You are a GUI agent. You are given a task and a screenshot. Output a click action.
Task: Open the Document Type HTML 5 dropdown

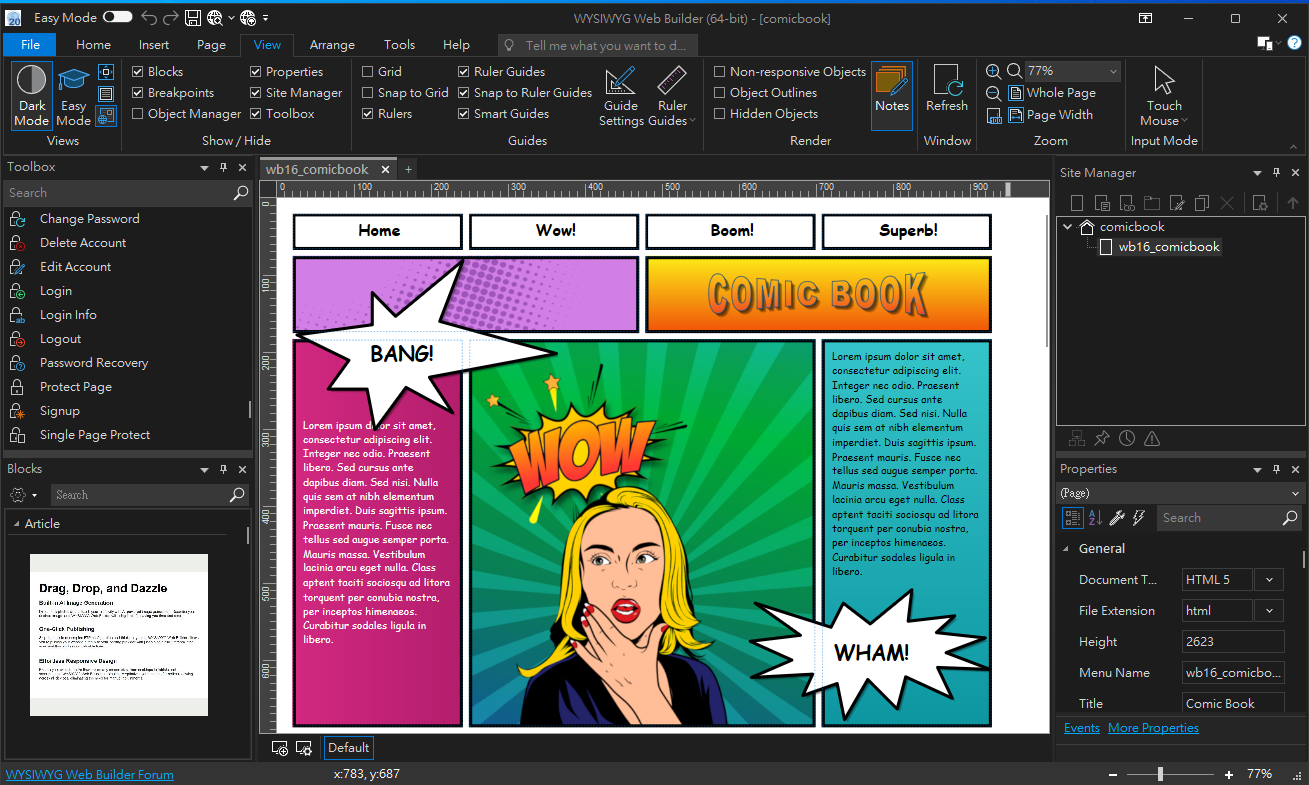tap(1268, 580)
